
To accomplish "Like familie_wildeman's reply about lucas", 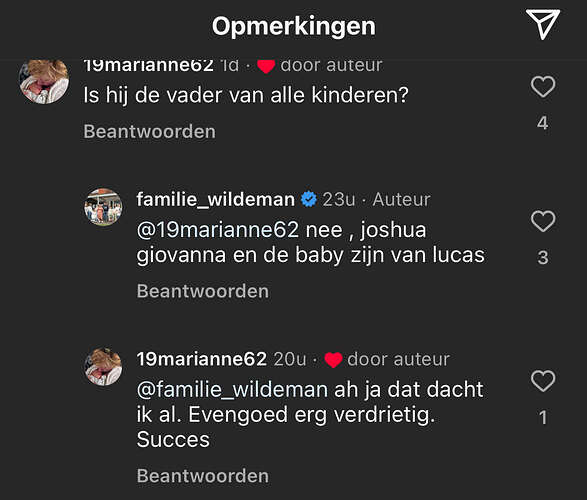I will (x=543, y=221).
